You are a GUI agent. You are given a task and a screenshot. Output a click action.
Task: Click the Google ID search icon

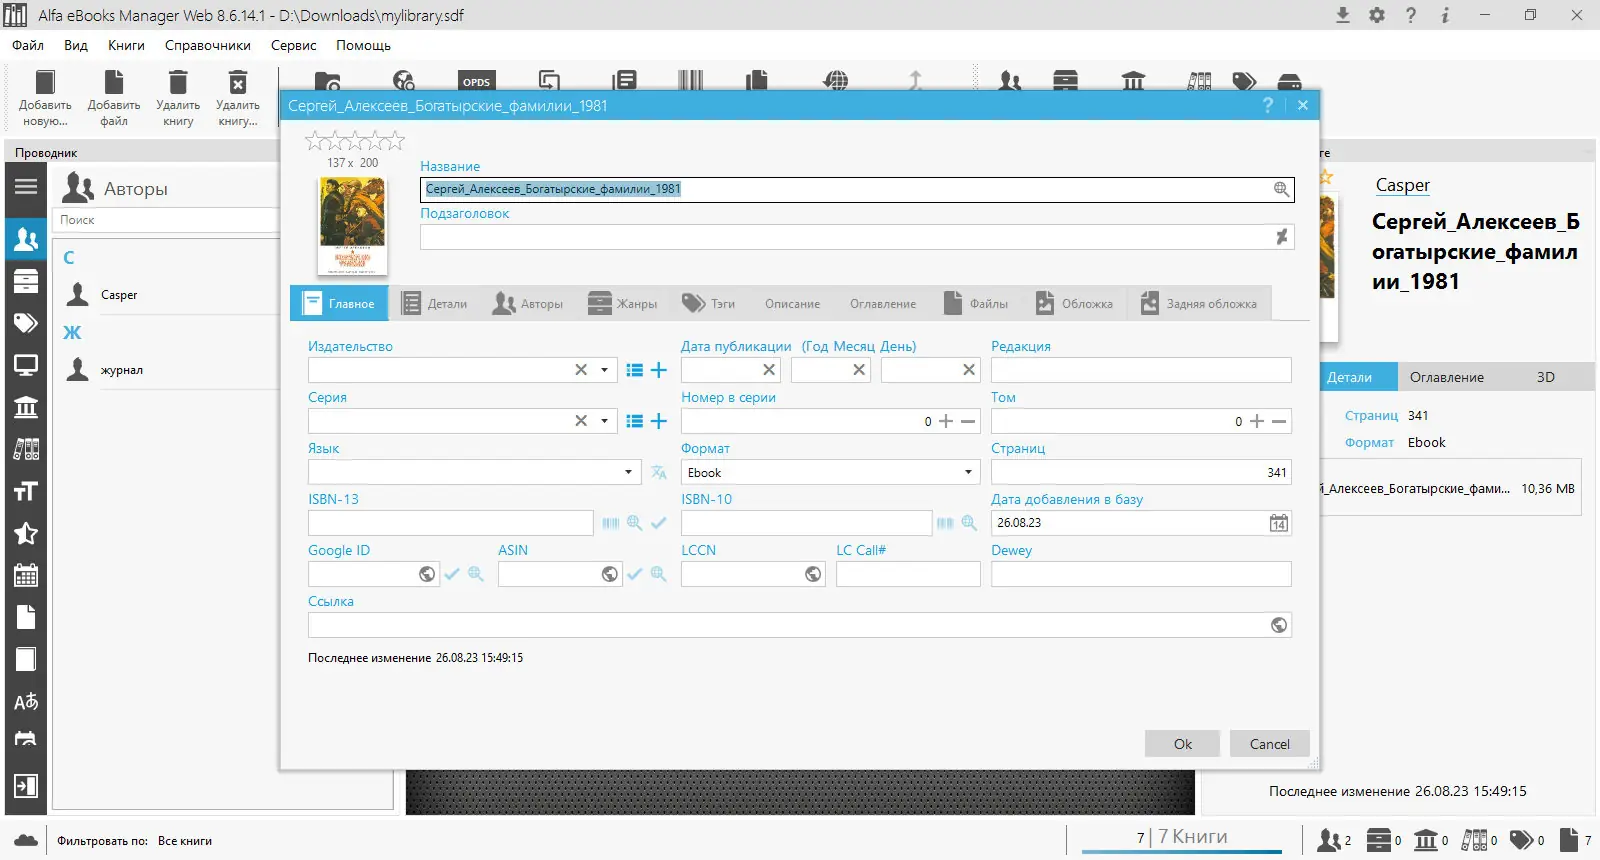pyautogui.click(x=476, y=574)
